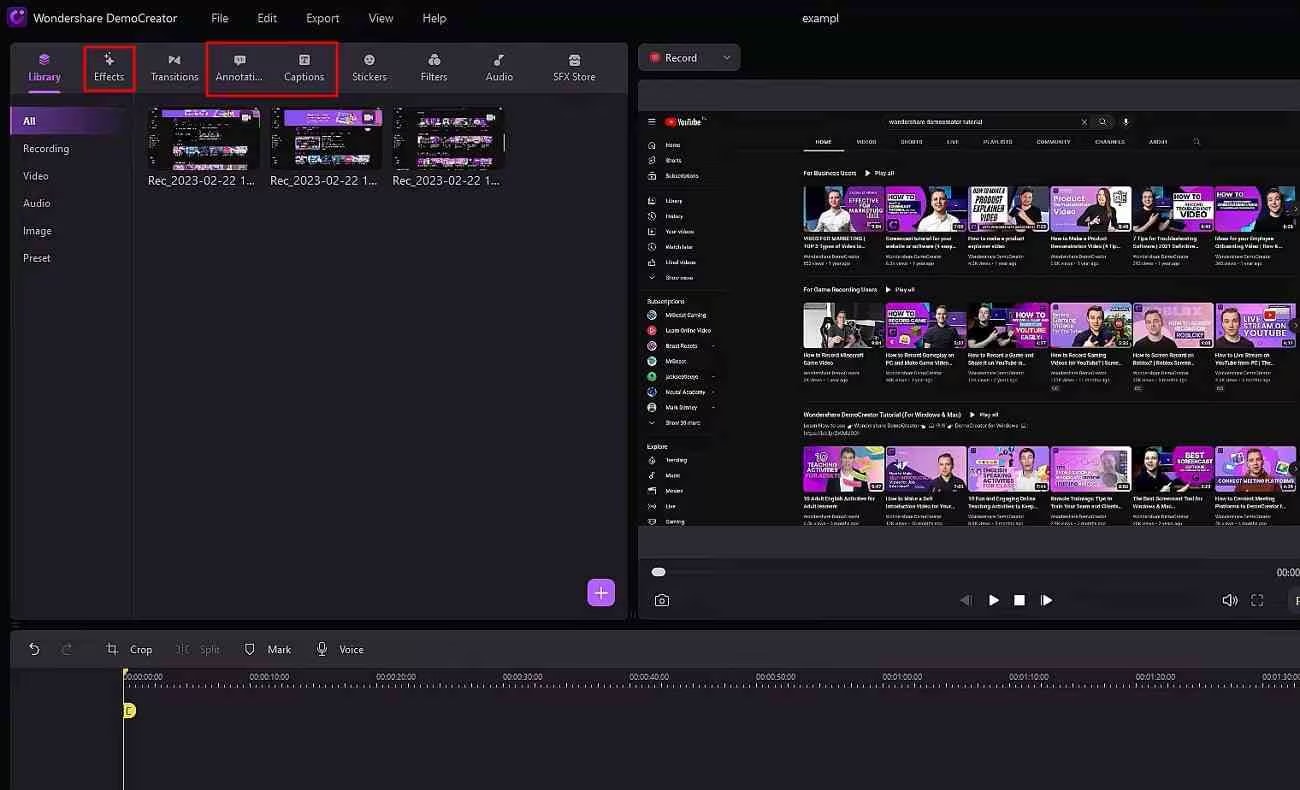
Task: Open the Captions tab
Action: tap(304, 68)
